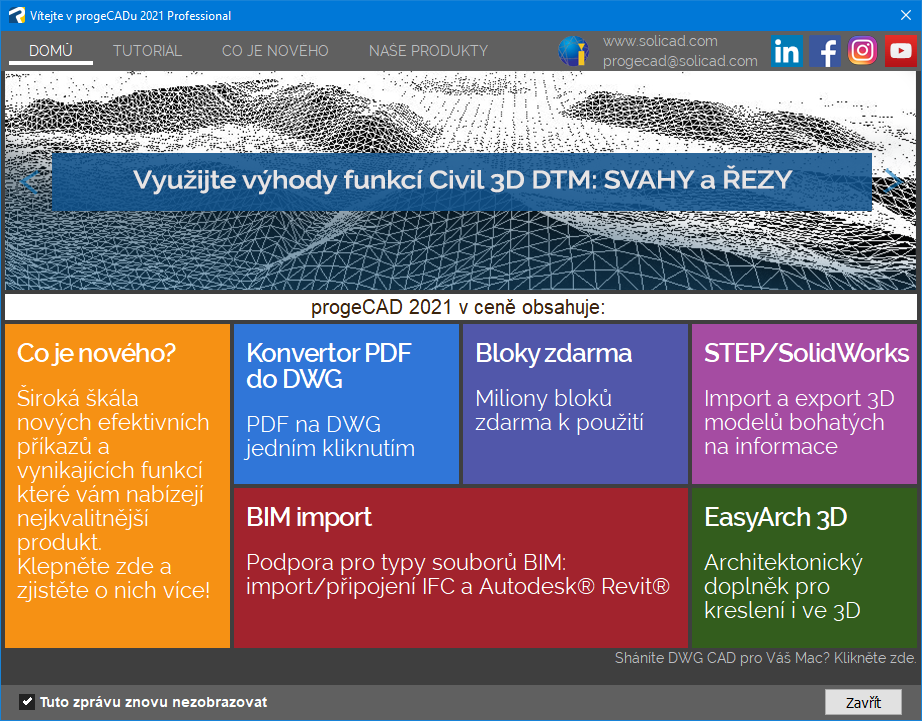
Task: Open the CO JE NOVEHO tab
Action: 275,50
